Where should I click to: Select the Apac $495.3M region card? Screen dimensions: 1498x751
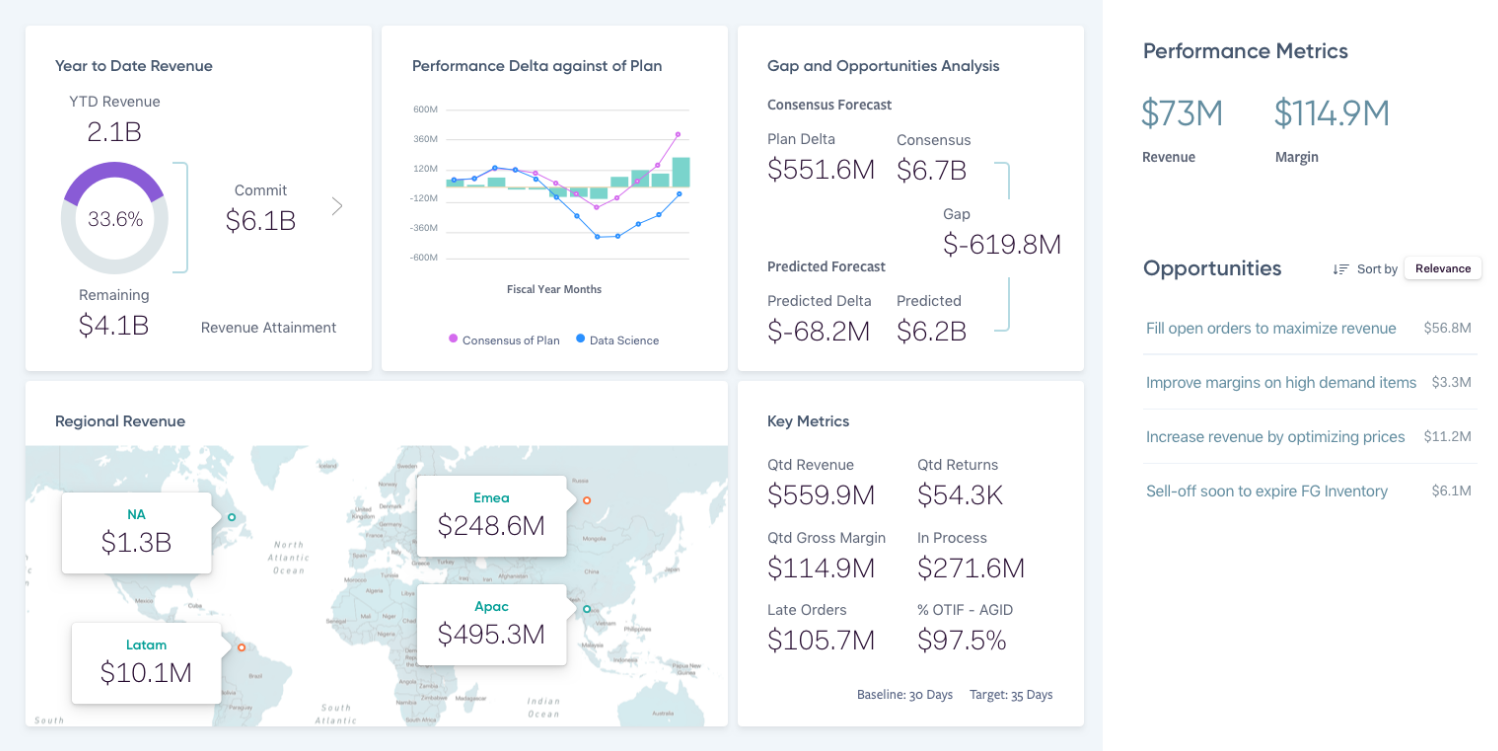491,624
